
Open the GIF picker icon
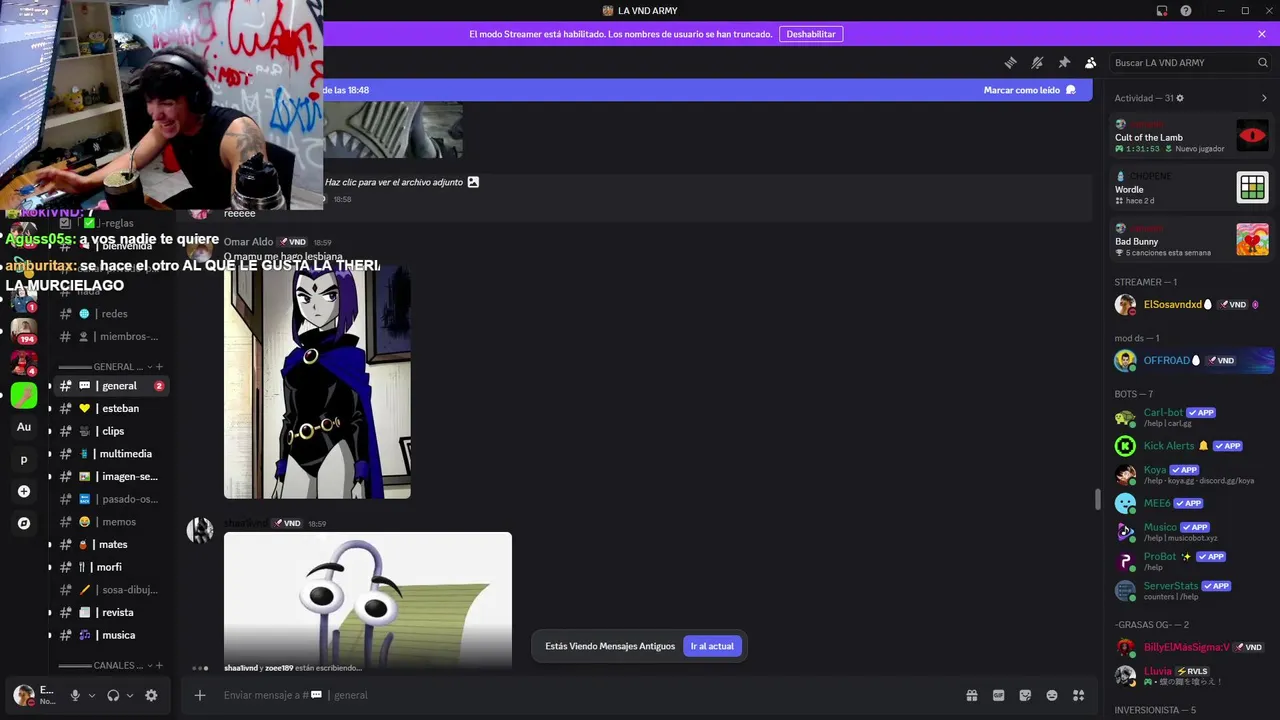point(998,695)
